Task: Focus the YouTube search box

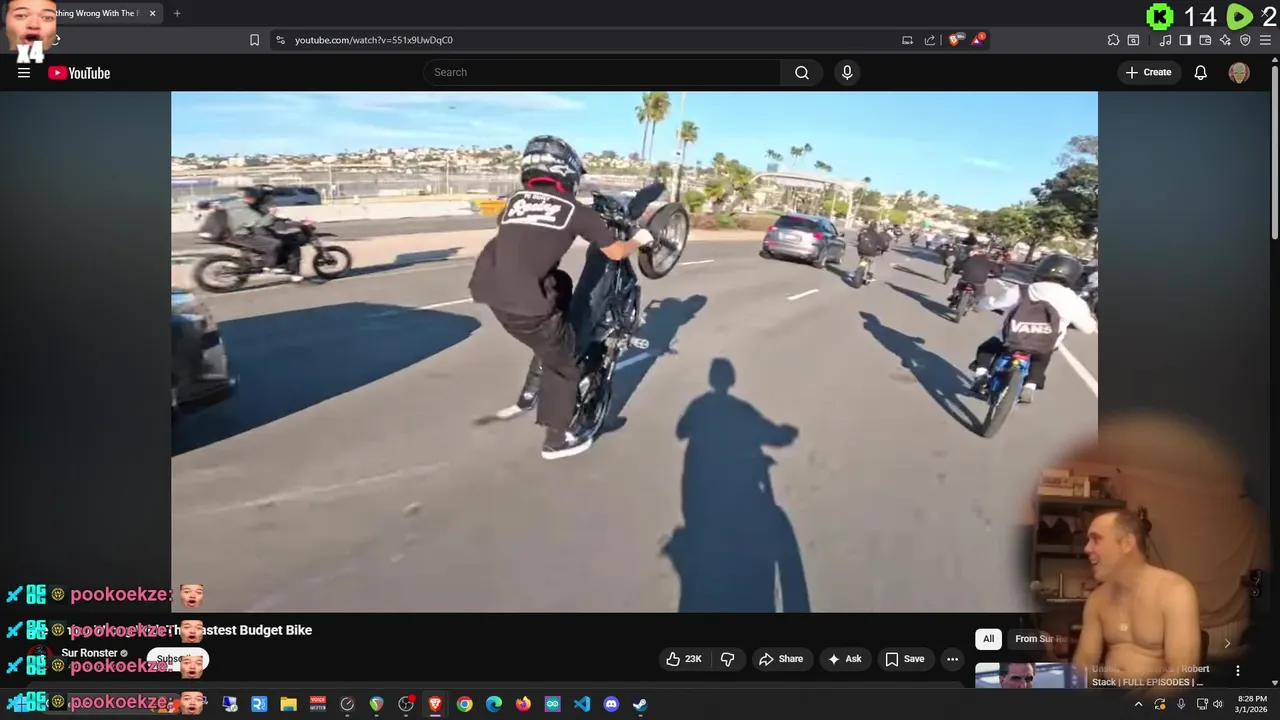Action: (603, 72)
